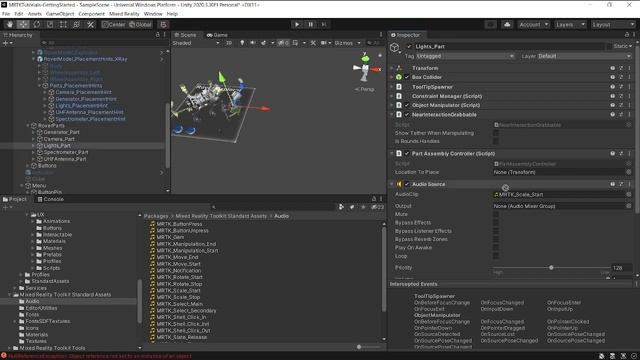Select the Rotate tool in toolbar
Viewport: 640px width, 360px height.
tap(37, 24)
